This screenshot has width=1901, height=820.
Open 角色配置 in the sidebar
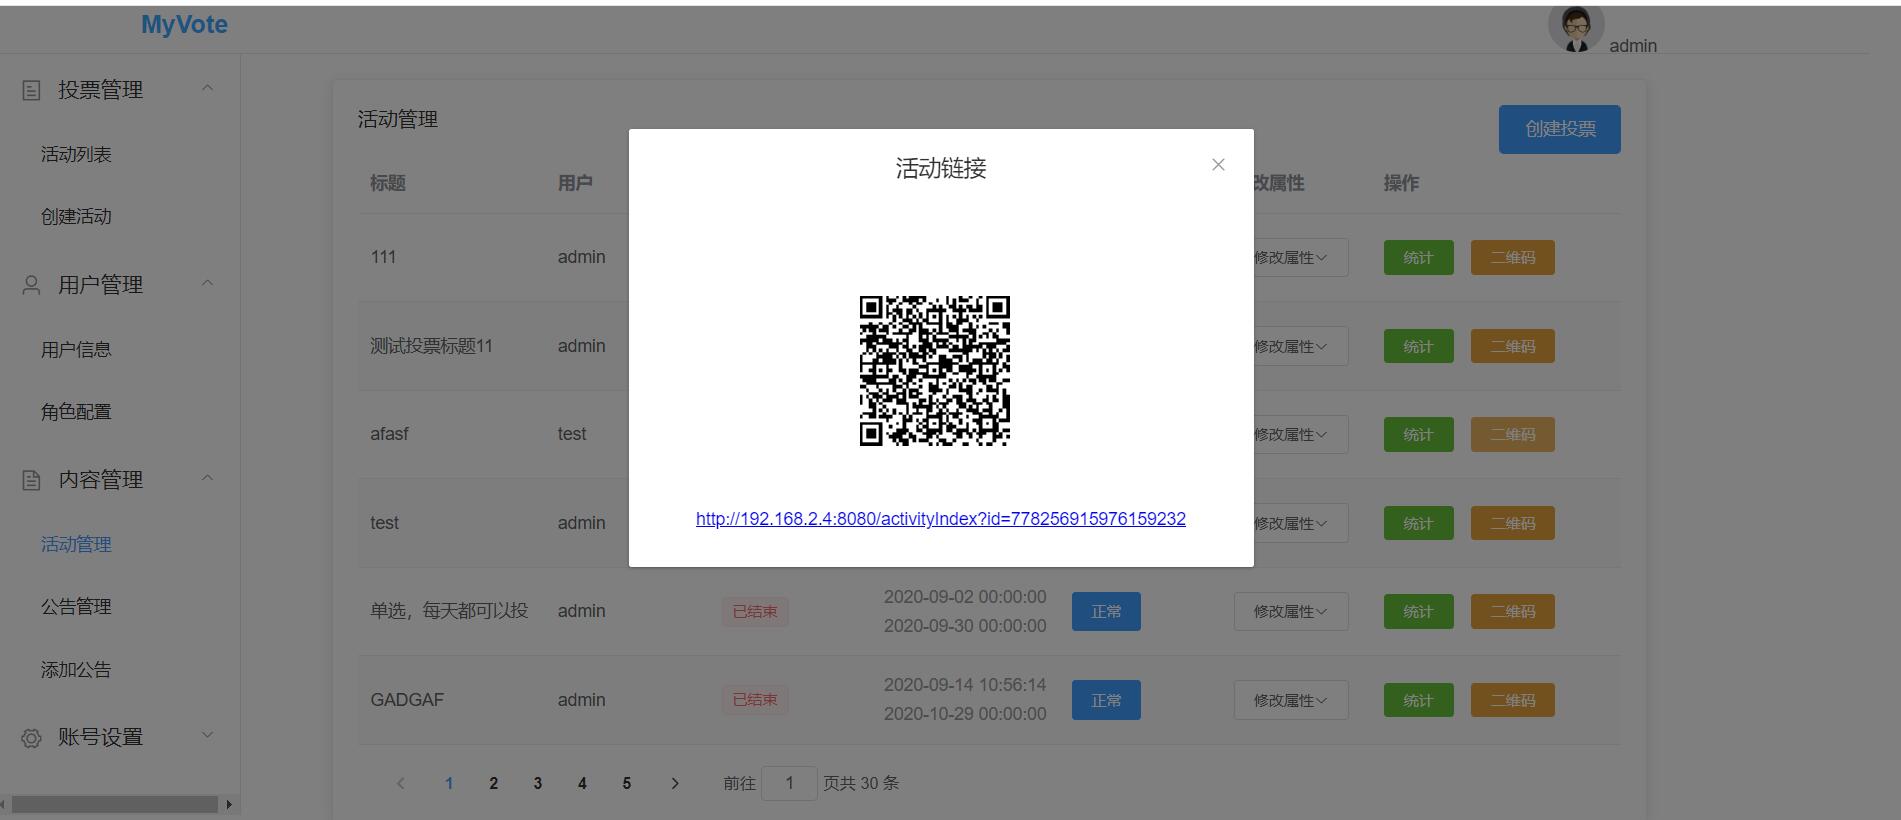tap(76, 412)
